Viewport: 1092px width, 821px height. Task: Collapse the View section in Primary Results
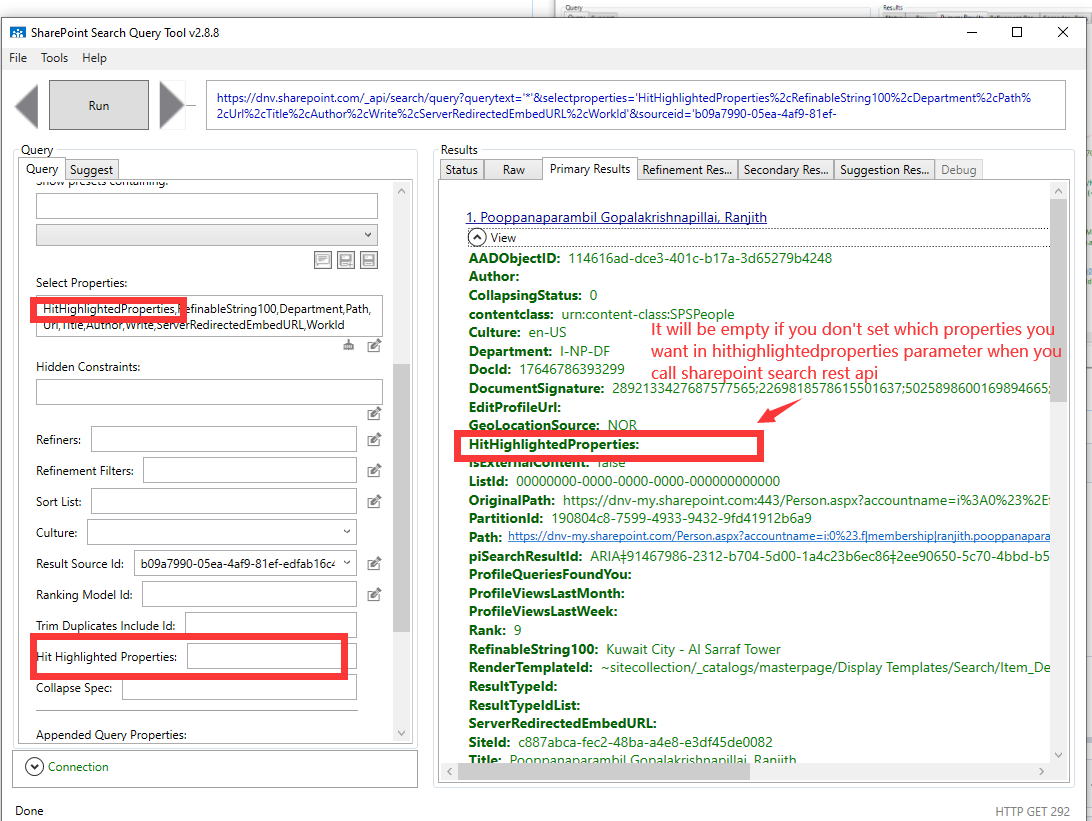[x=477, y=237]
